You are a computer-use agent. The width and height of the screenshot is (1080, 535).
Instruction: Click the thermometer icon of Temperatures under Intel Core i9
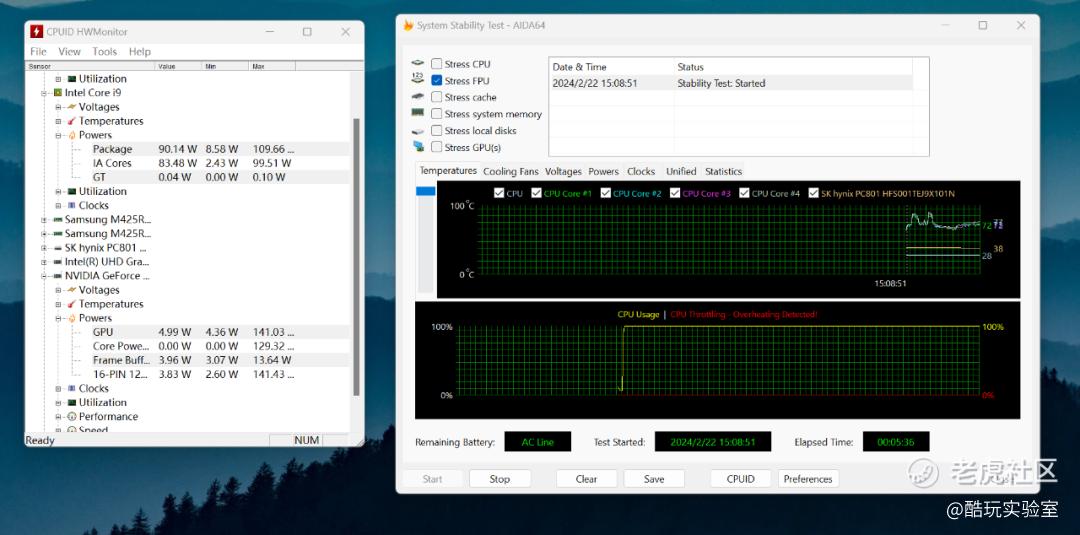click(x=72, y=120)
